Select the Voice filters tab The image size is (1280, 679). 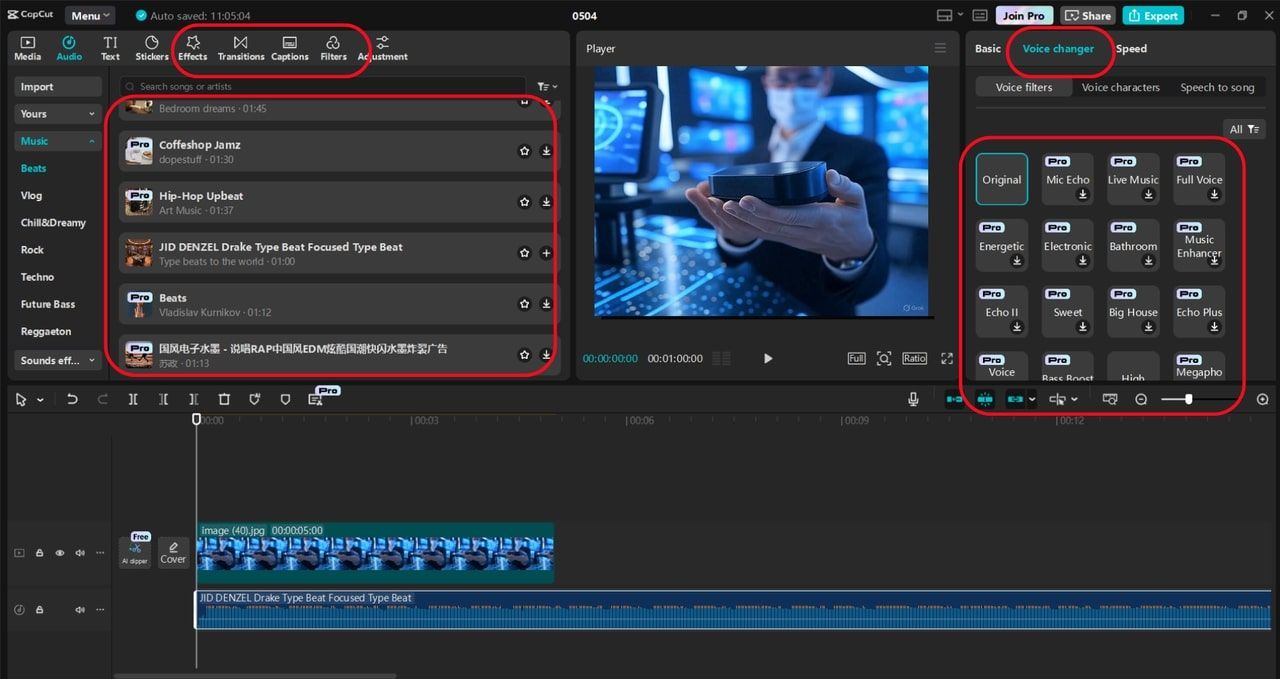(1024, 87)
